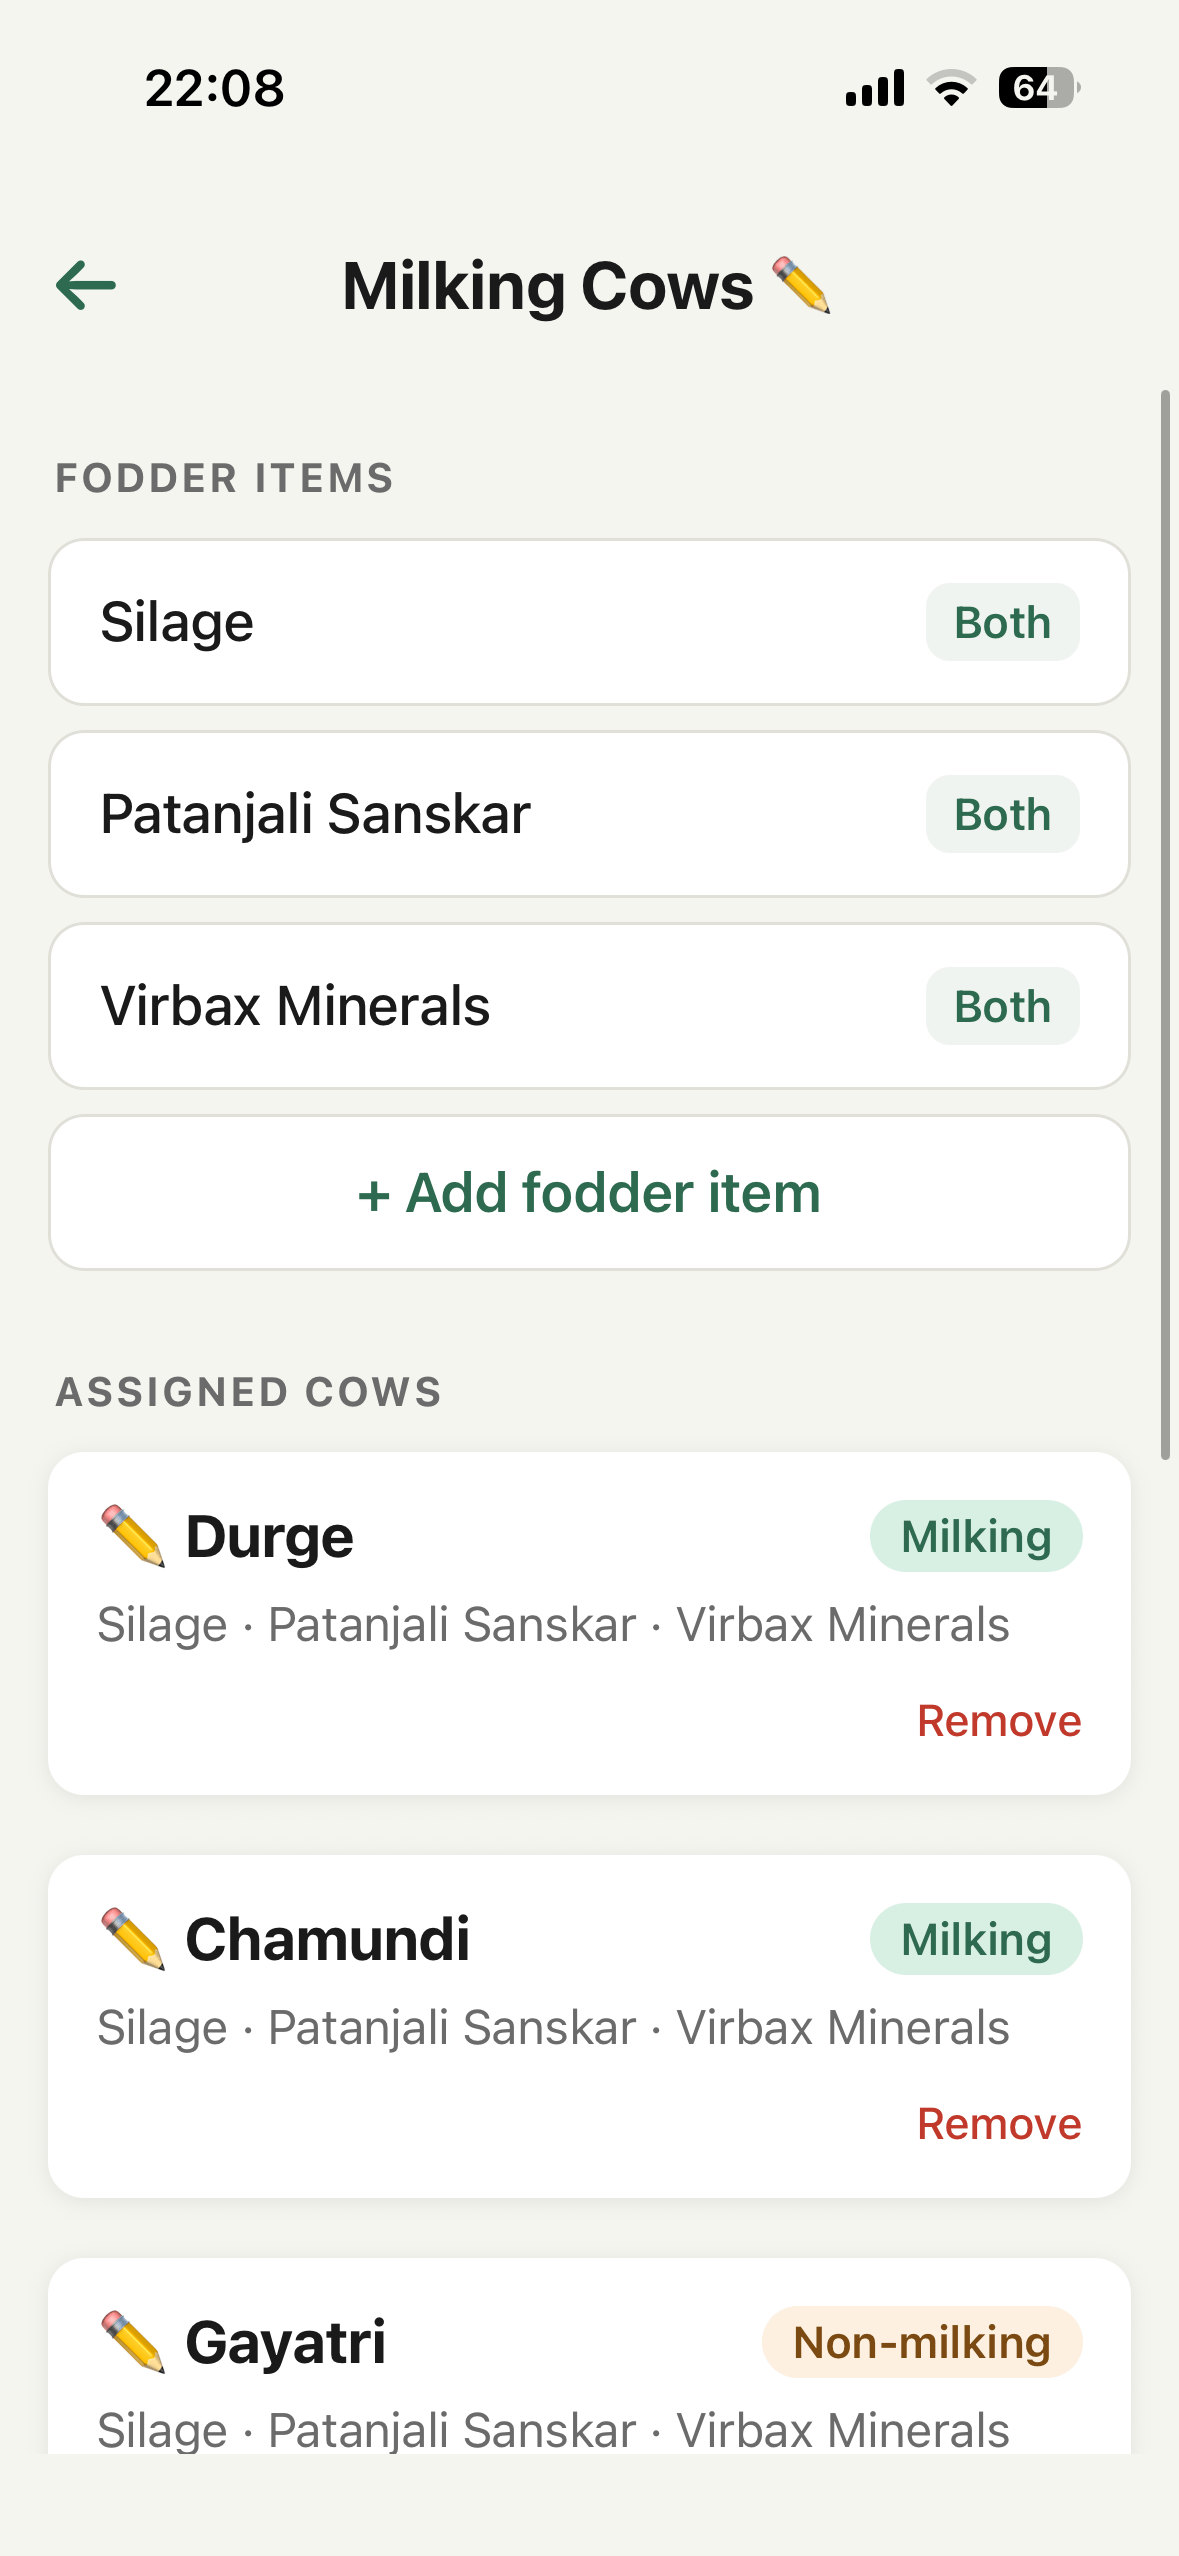This screenshot has width=1179, height=2556.
Task: Remove Chamundi from assigned cows
Action: pos(998,2124)
